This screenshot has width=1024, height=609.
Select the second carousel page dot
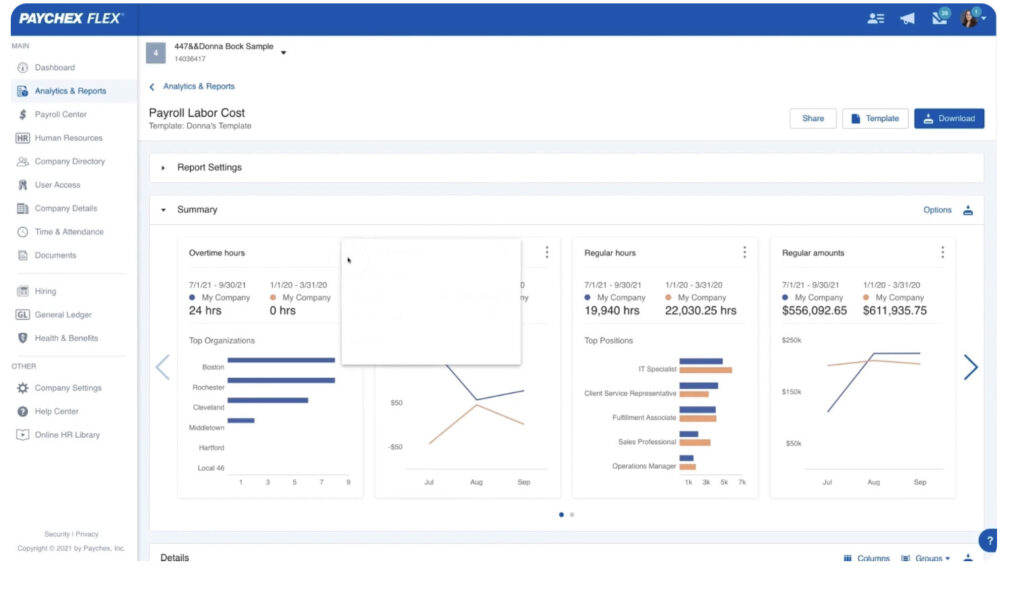pos(571,514)
